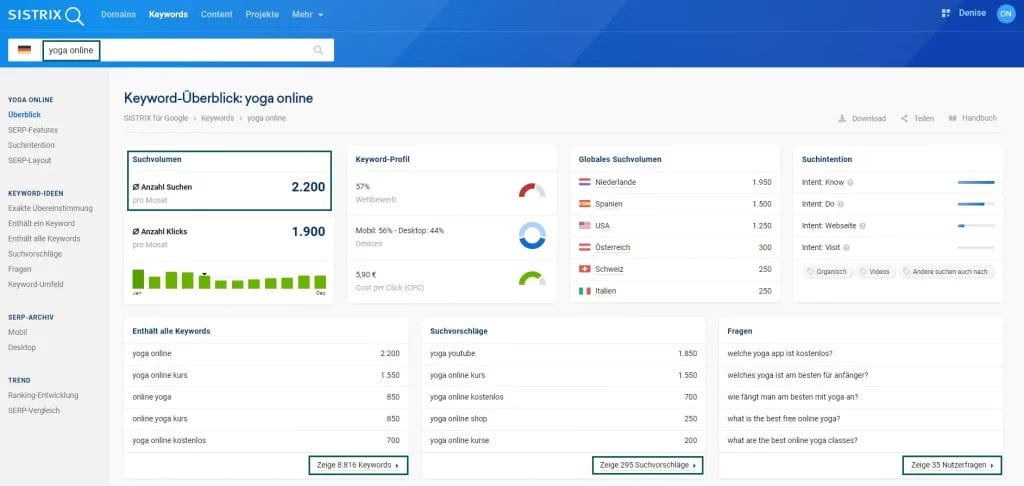1024x486 pixels.
Task: Click the Keywords breadcrumb link
Action: point(217,118)
